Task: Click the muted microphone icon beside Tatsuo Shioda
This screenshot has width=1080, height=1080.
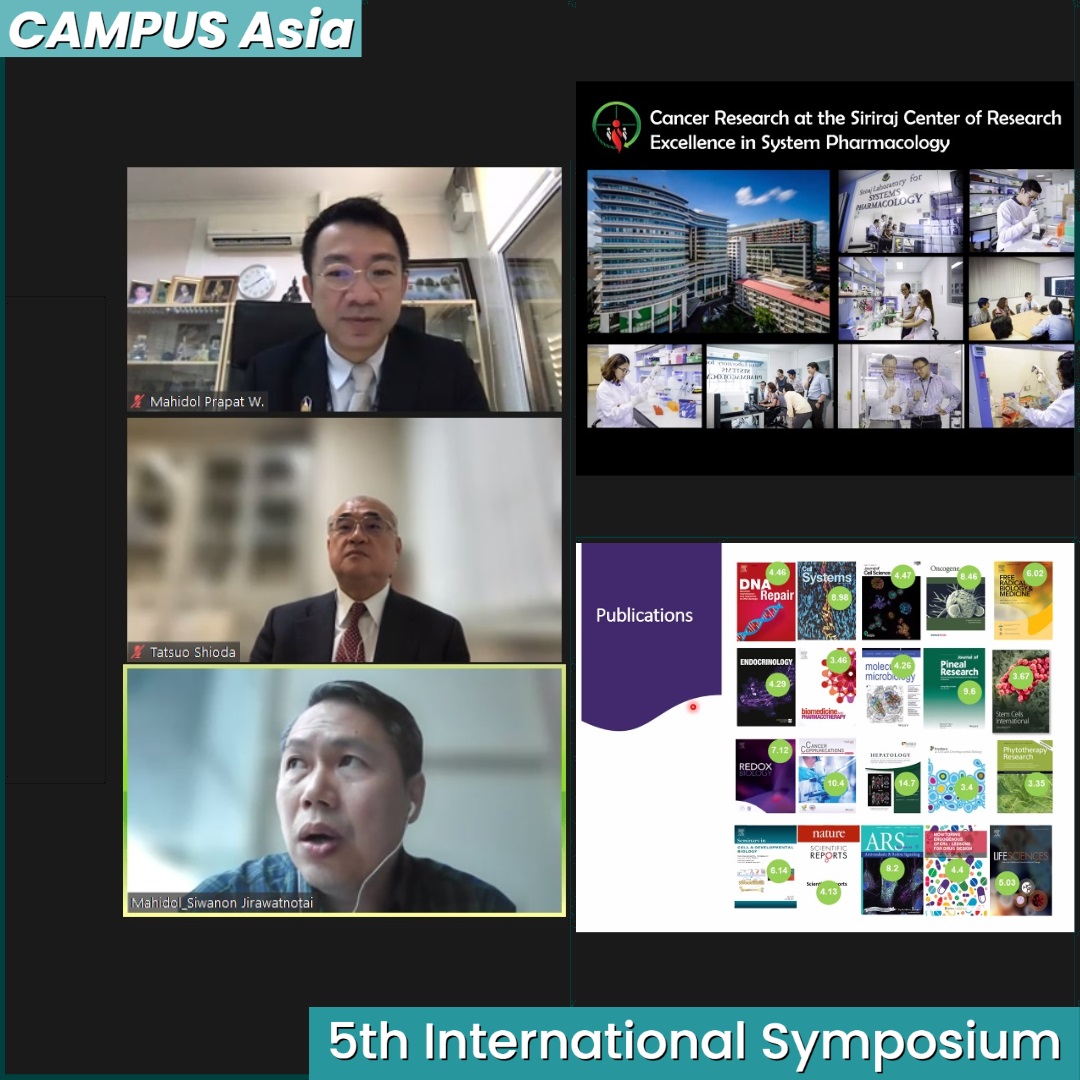Action: pos(138,652)
